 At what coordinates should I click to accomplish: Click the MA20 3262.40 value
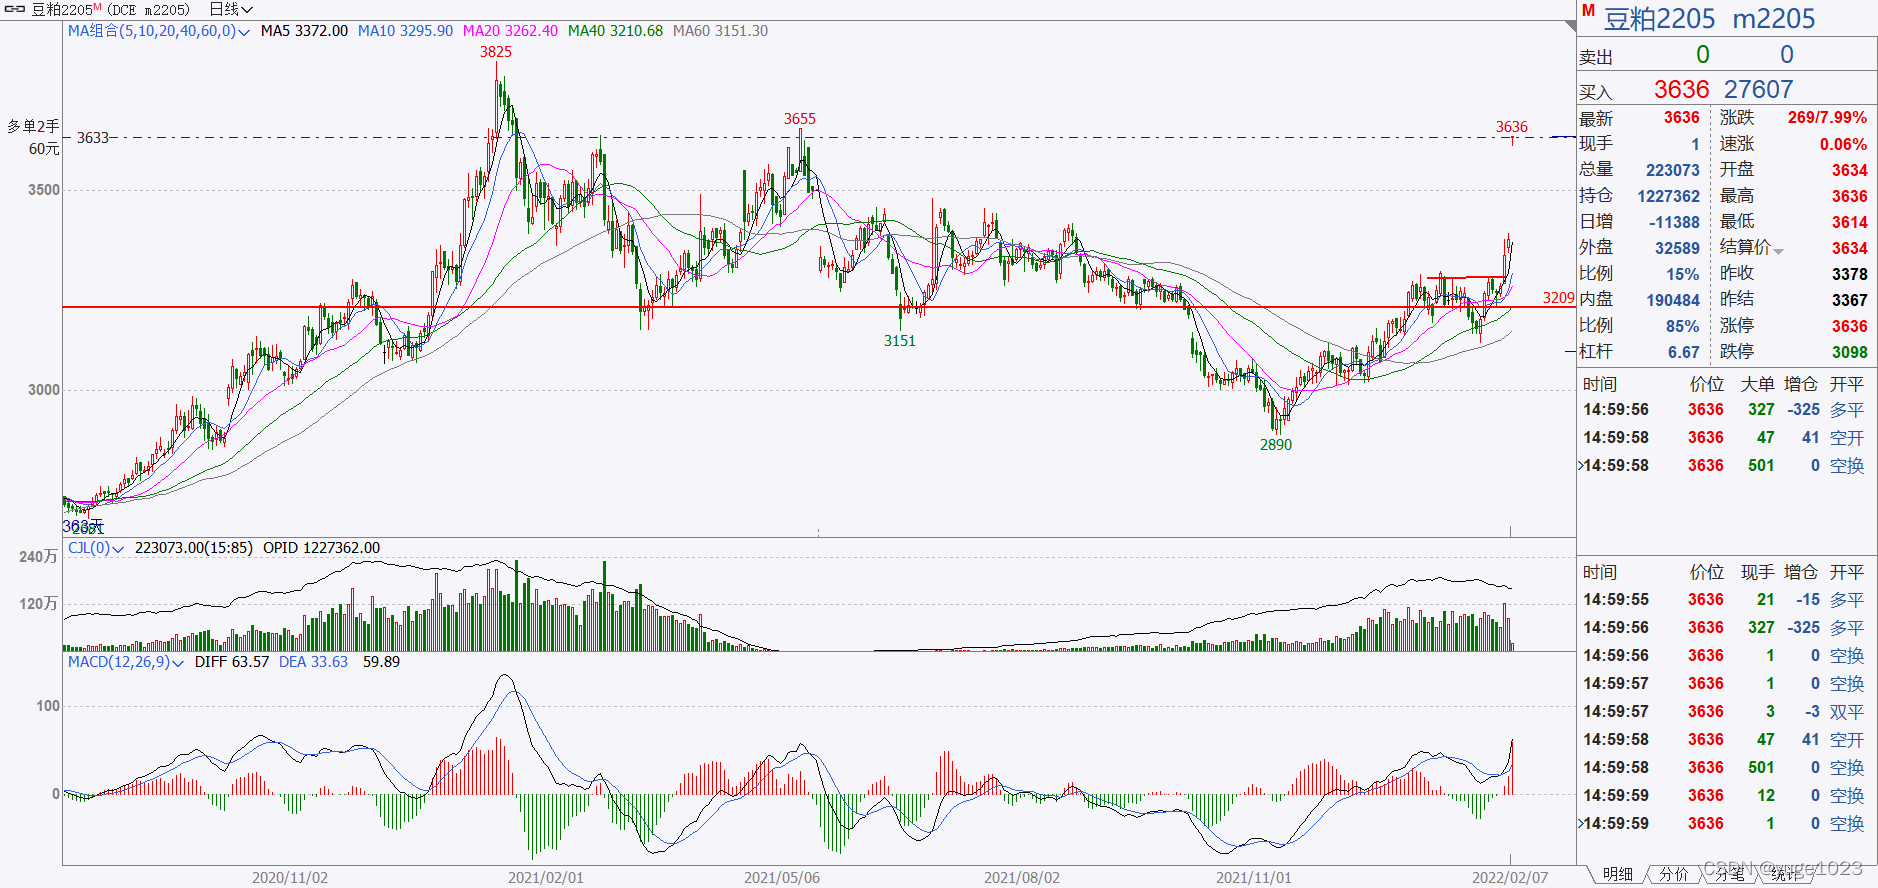coord(510,31)
